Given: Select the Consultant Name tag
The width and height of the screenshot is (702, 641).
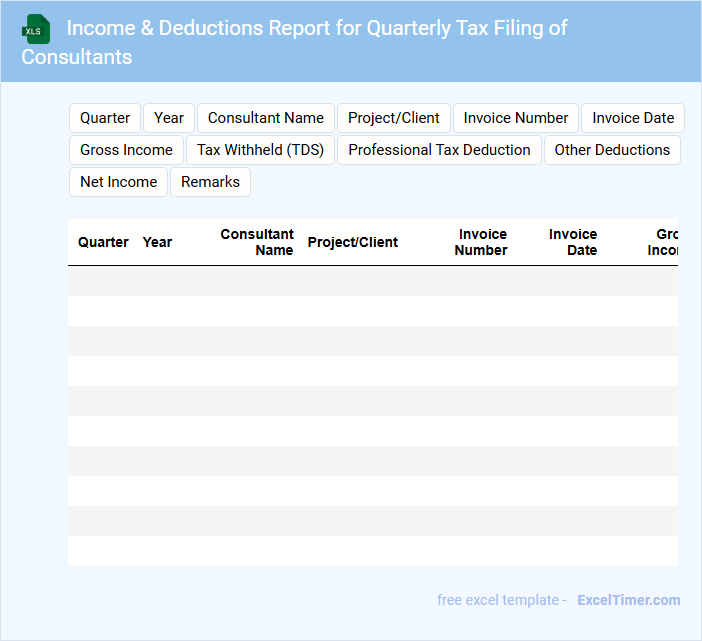Looking at the screenshot, I should click(x=266, y=118).
